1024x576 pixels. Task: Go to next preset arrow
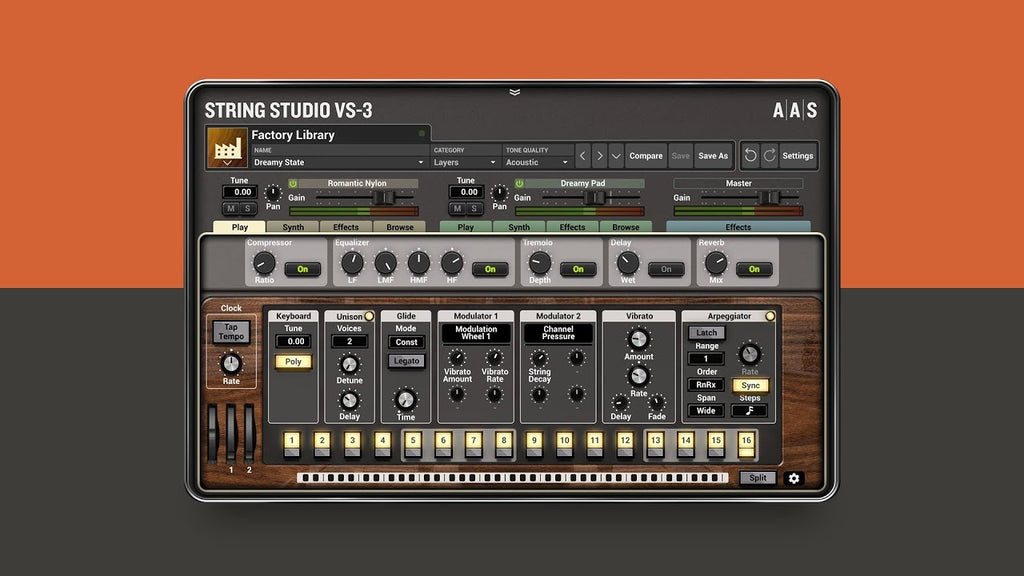pos(600,156)
